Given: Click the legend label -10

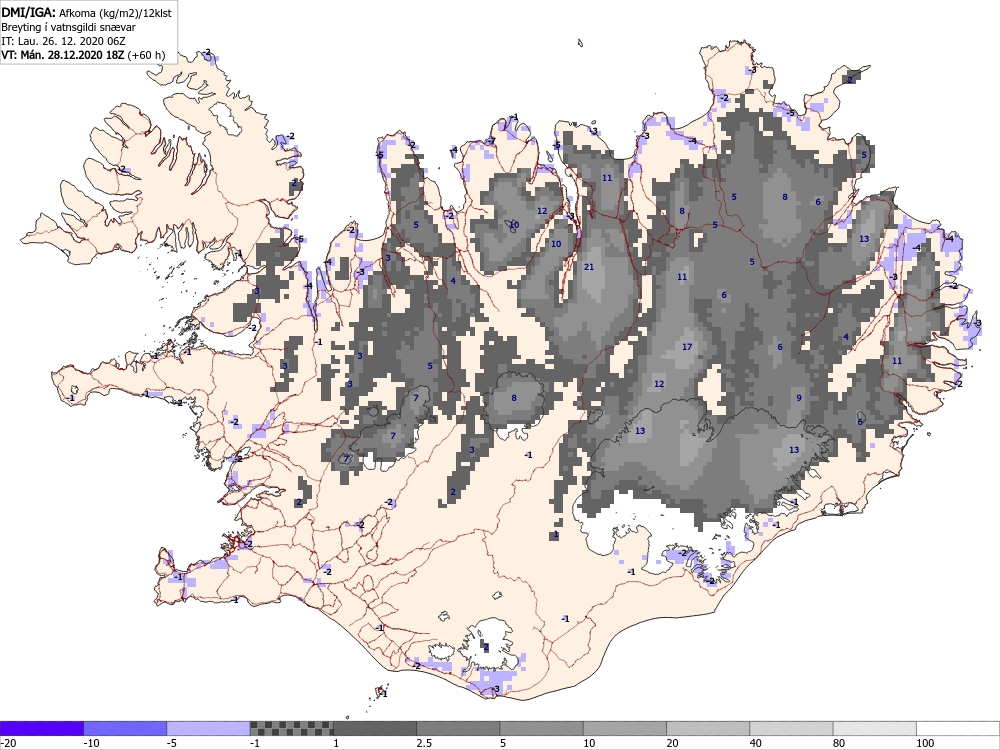Looking at the screenshot, I should click(x=92, y=744).
